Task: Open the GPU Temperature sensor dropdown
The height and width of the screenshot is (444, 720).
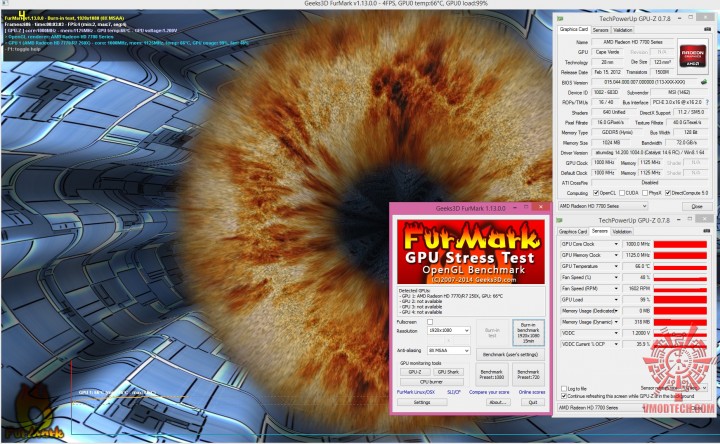Action: click(x=616, y=266)
